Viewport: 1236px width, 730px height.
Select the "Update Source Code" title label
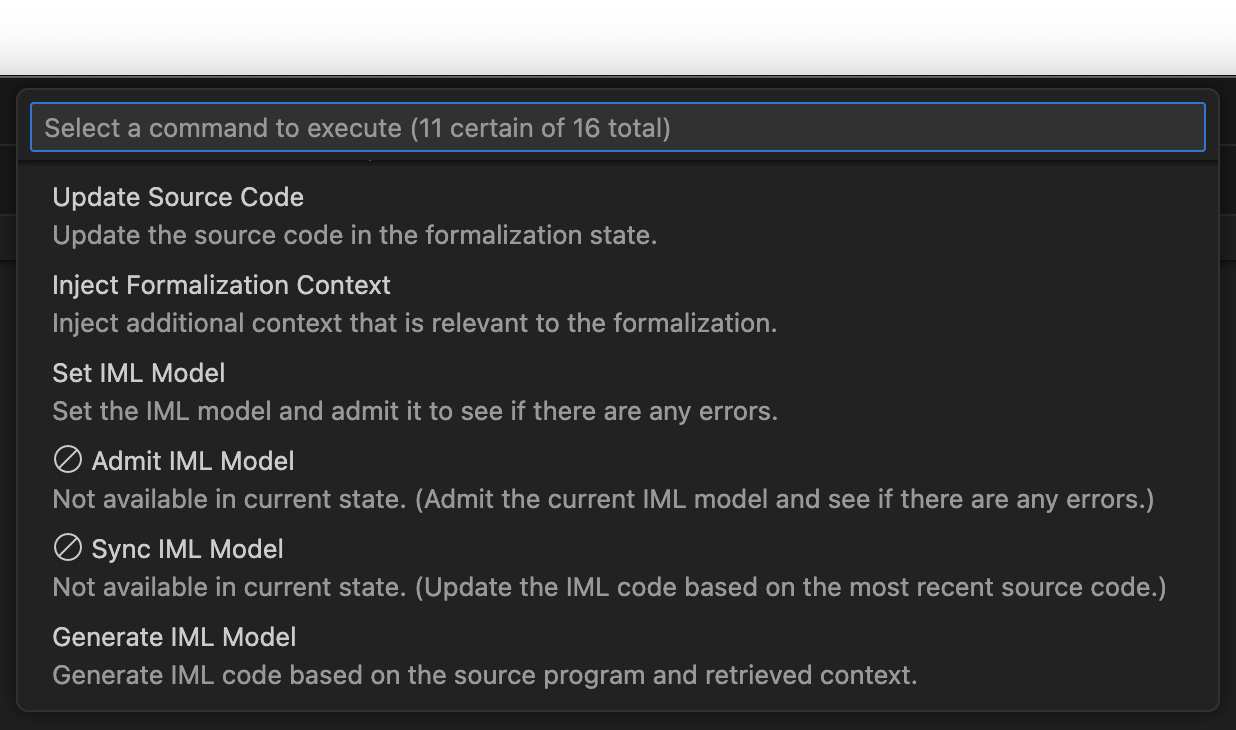point(178,197)
